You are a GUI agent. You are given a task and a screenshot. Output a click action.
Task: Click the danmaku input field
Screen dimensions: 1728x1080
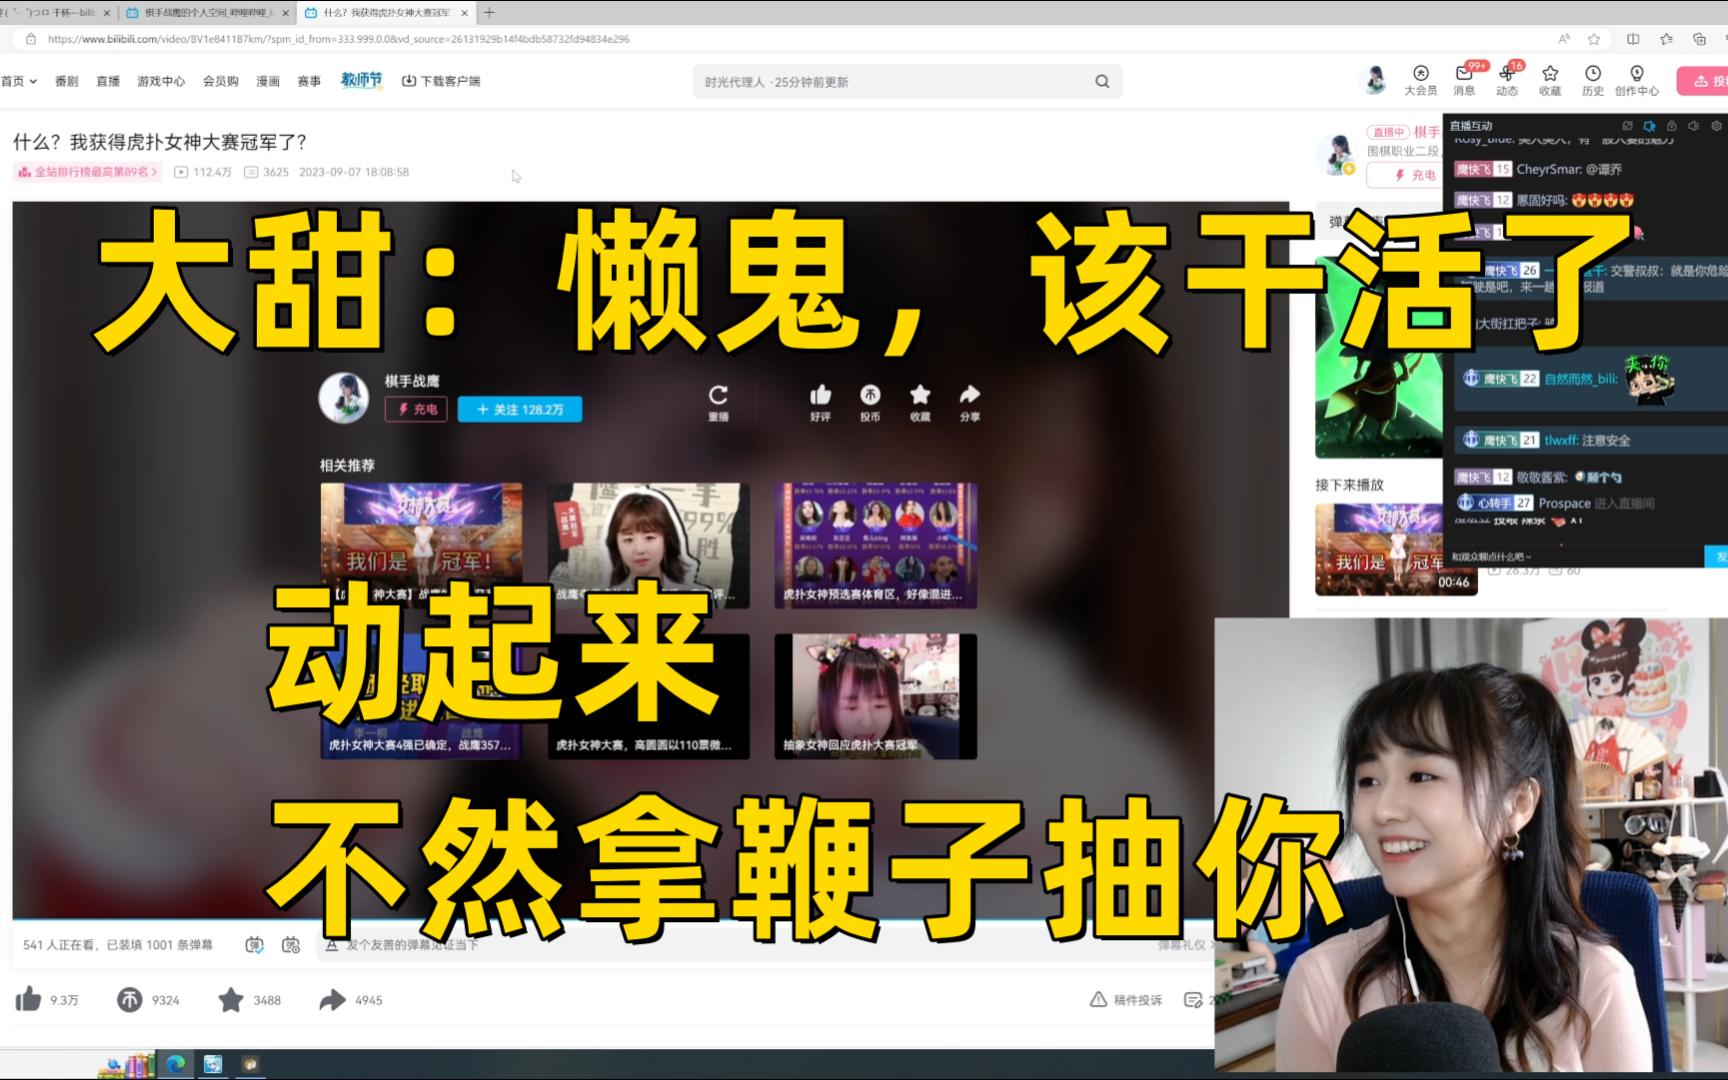coord(740,945)
